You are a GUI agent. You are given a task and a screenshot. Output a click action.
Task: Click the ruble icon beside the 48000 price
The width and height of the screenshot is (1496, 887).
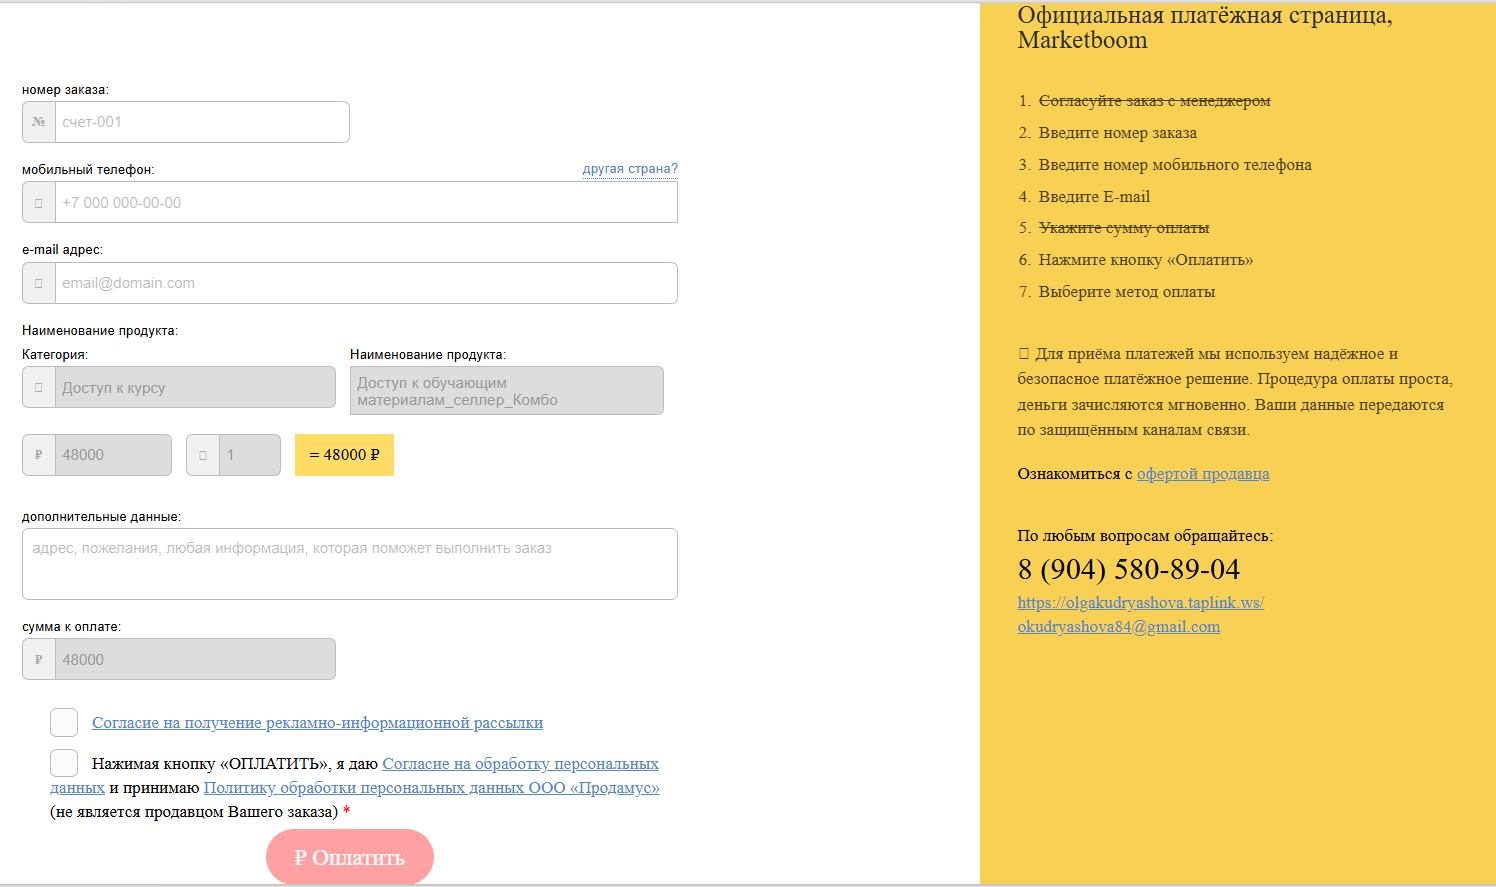point(39,455)
